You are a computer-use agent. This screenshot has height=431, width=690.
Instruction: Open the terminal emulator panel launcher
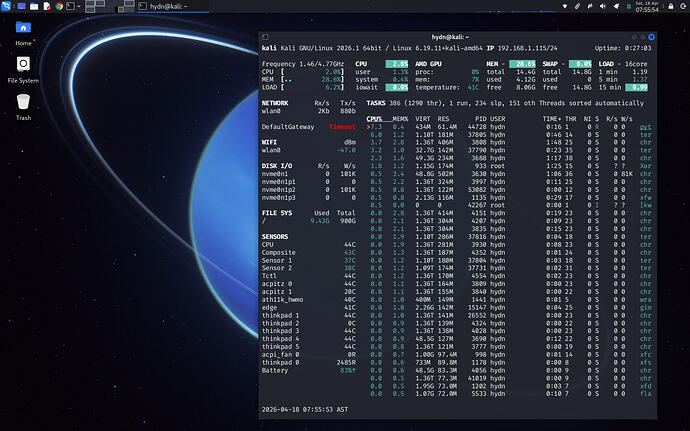[70, 6]
